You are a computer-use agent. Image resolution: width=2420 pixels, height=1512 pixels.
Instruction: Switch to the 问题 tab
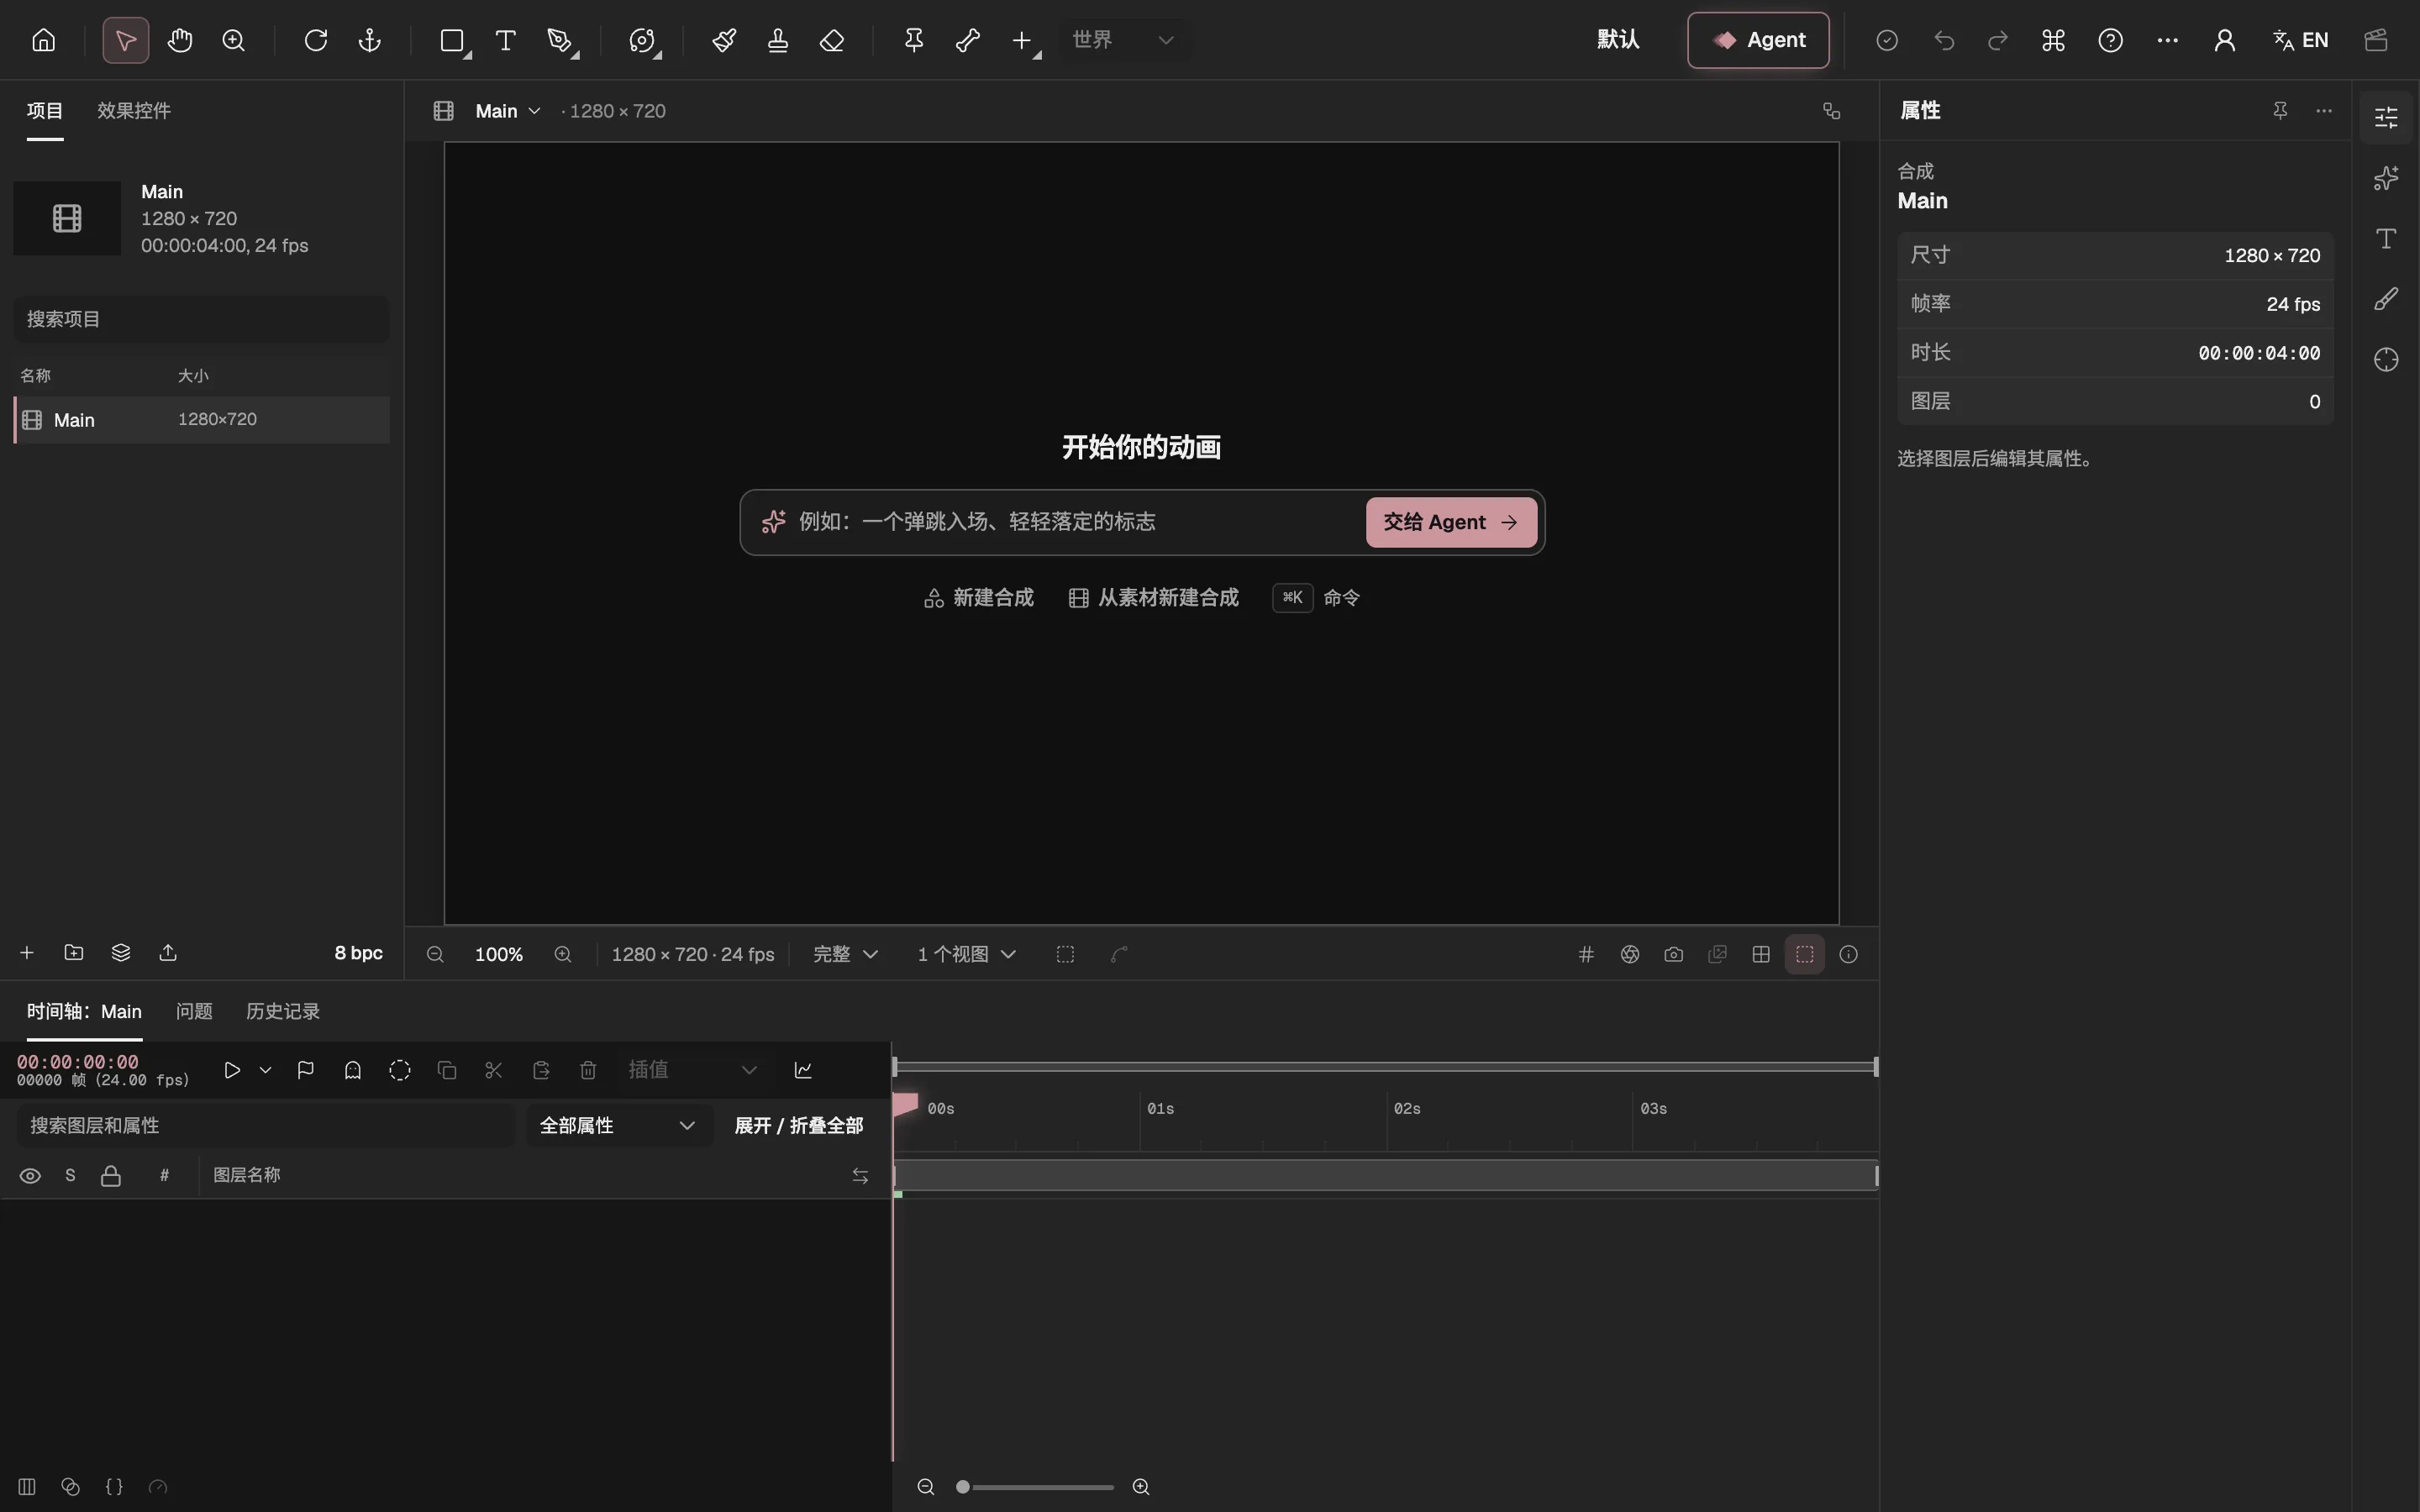(194, 1011)
